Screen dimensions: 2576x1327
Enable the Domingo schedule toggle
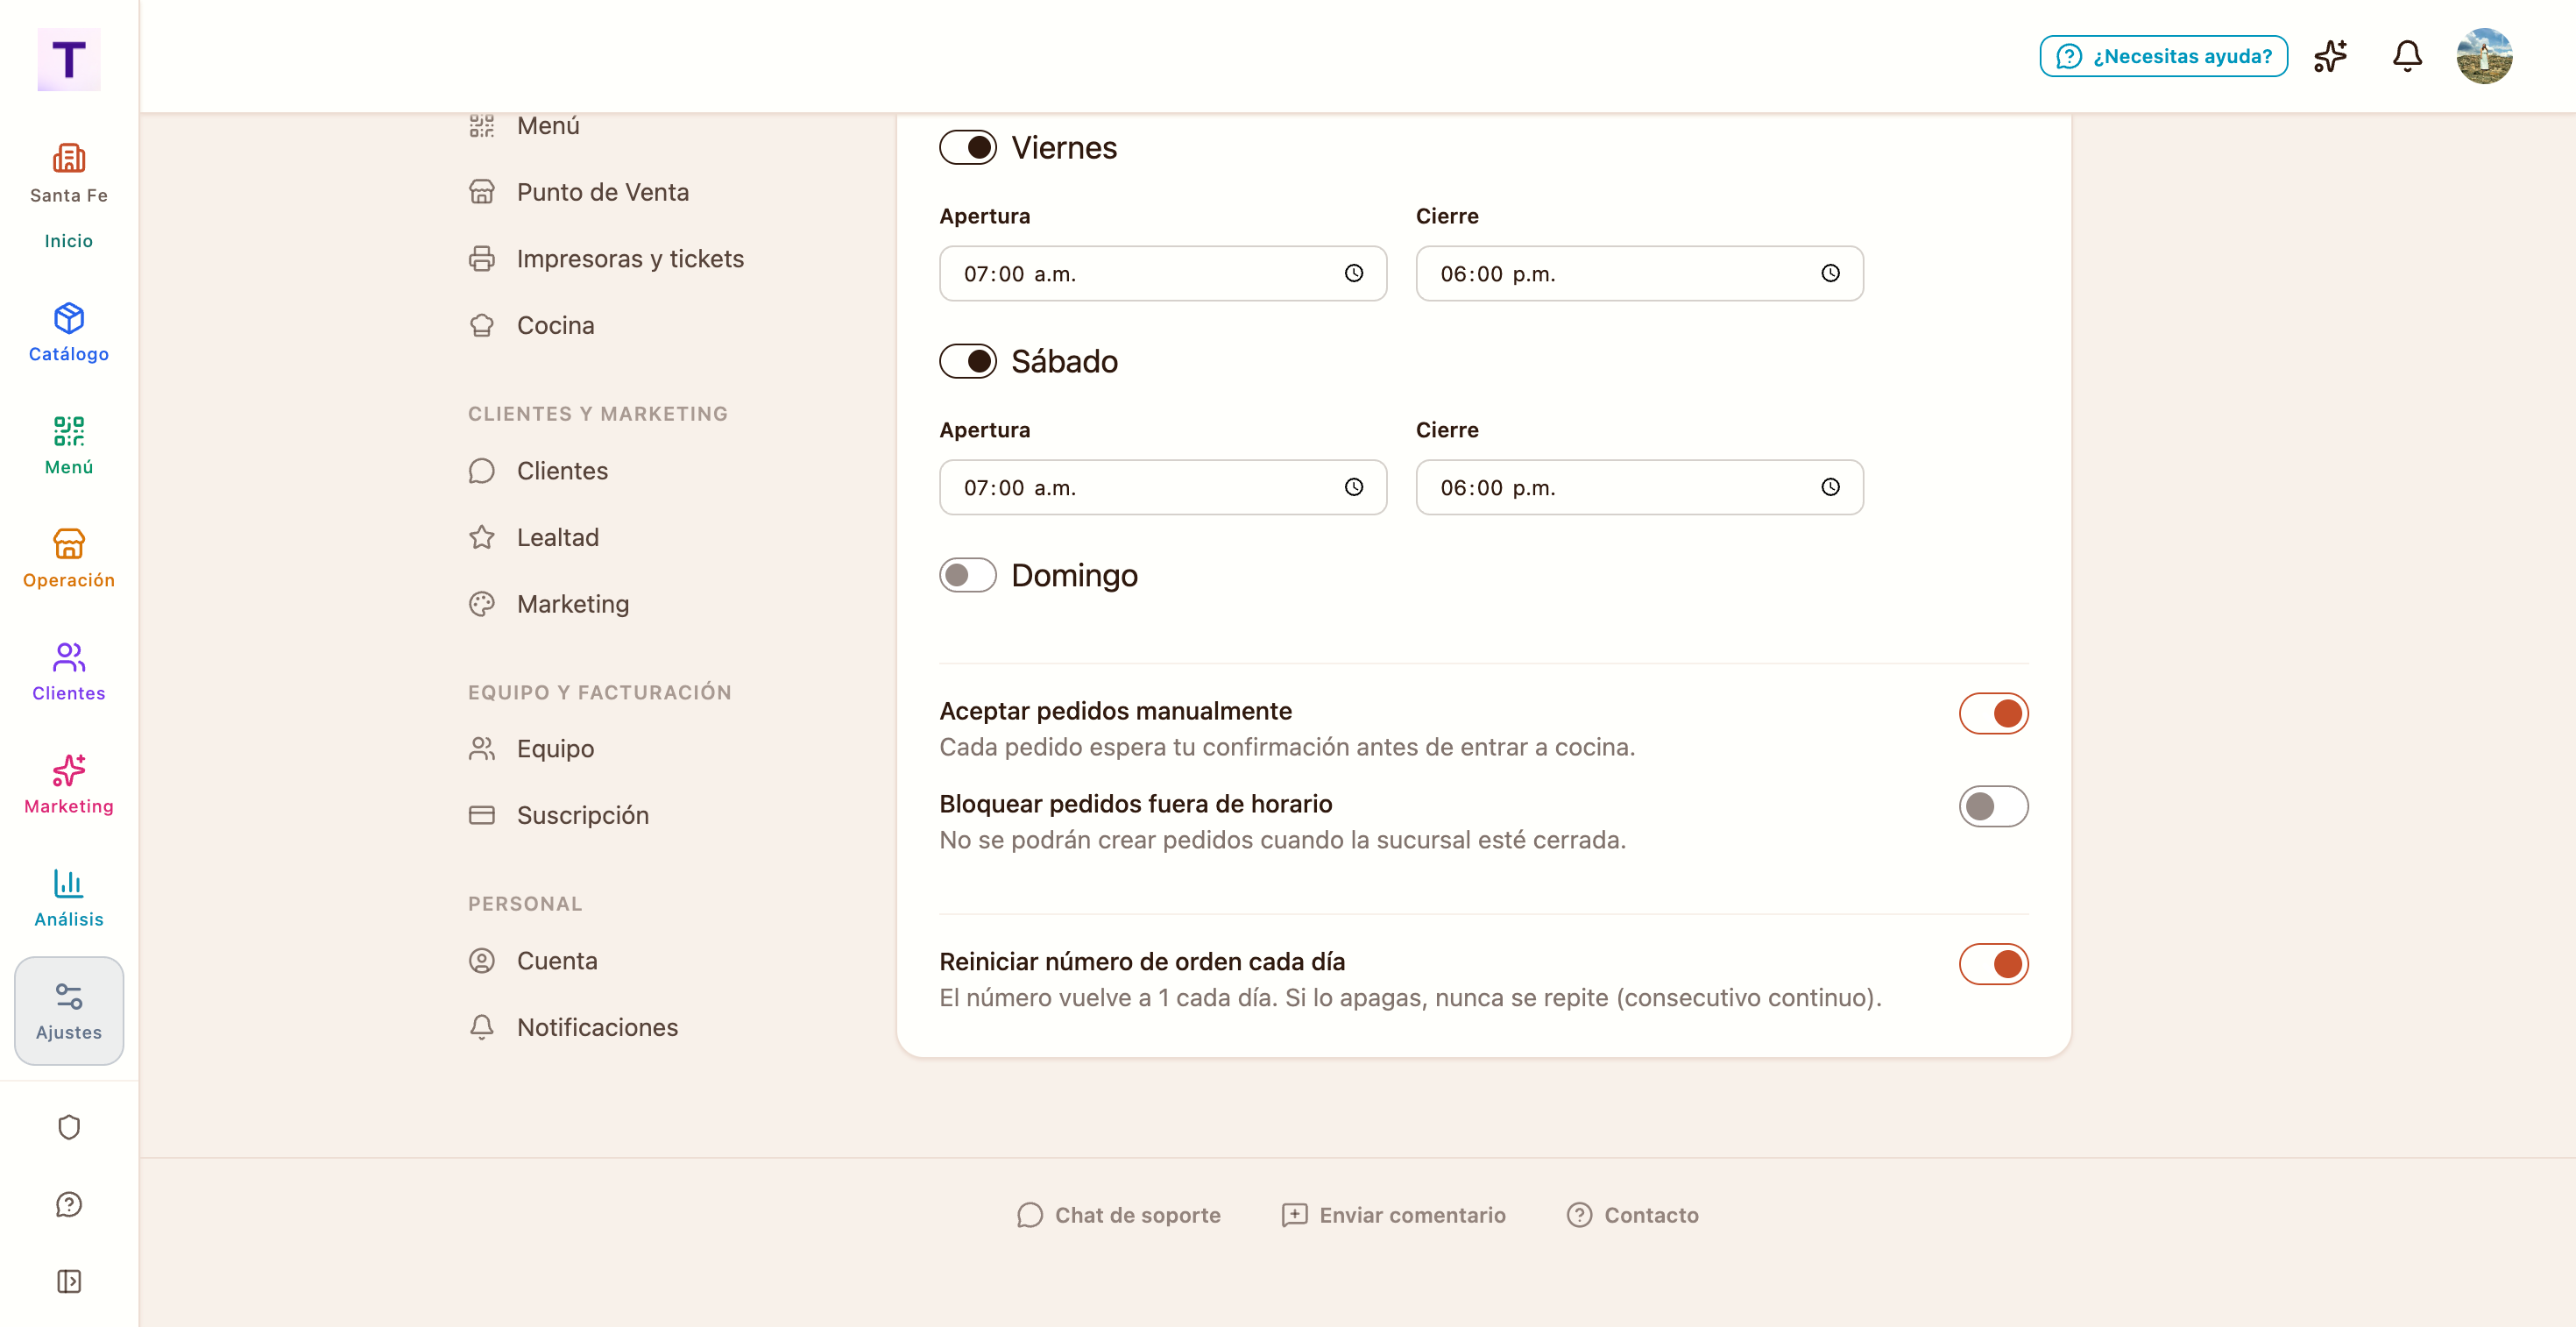coord(967,575)
